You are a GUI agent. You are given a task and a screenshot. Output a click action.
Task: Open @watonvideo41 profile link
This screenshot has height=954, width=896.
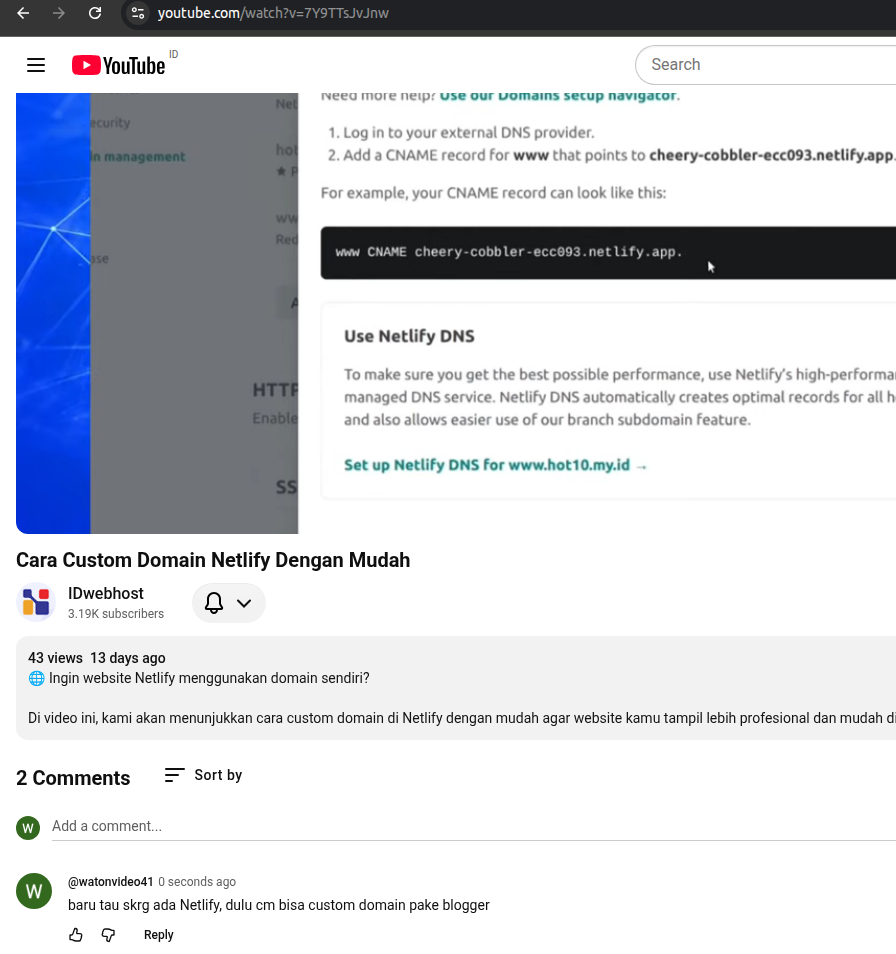click(x=111, y=882)
